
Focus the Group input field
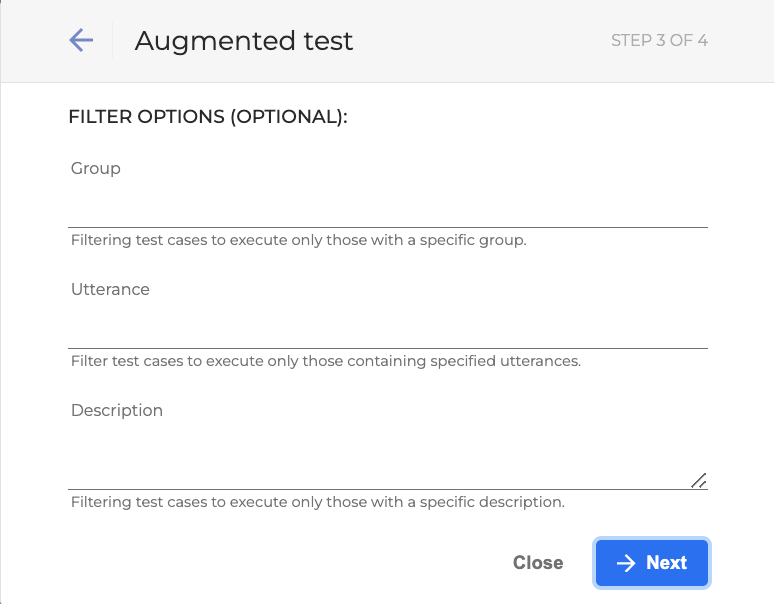tap(388, 208)
